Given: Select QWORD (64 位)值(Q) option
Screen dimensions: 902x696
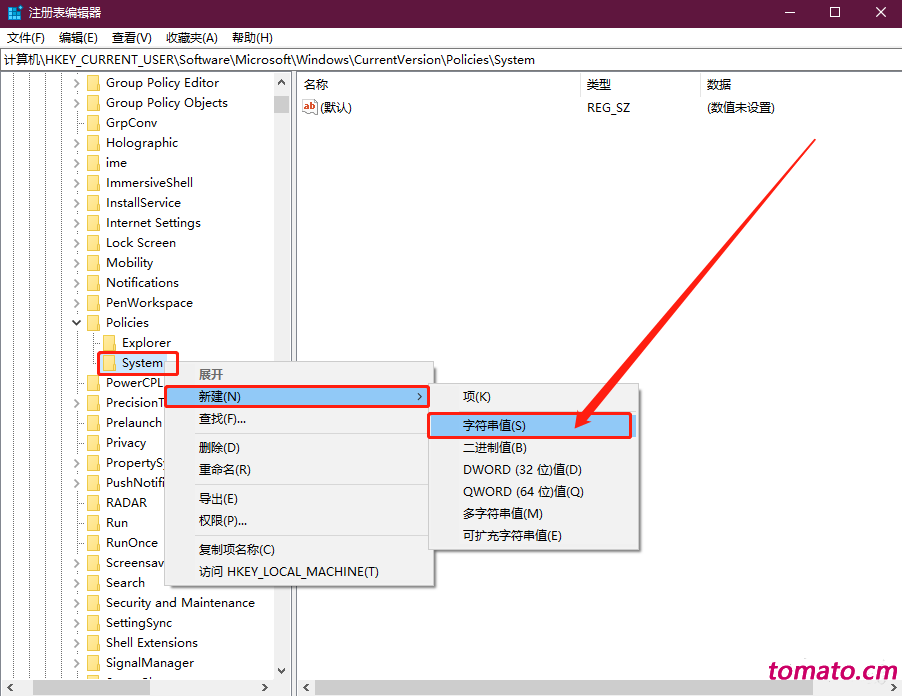Looking at the screenshot, I should coord(534,492).
